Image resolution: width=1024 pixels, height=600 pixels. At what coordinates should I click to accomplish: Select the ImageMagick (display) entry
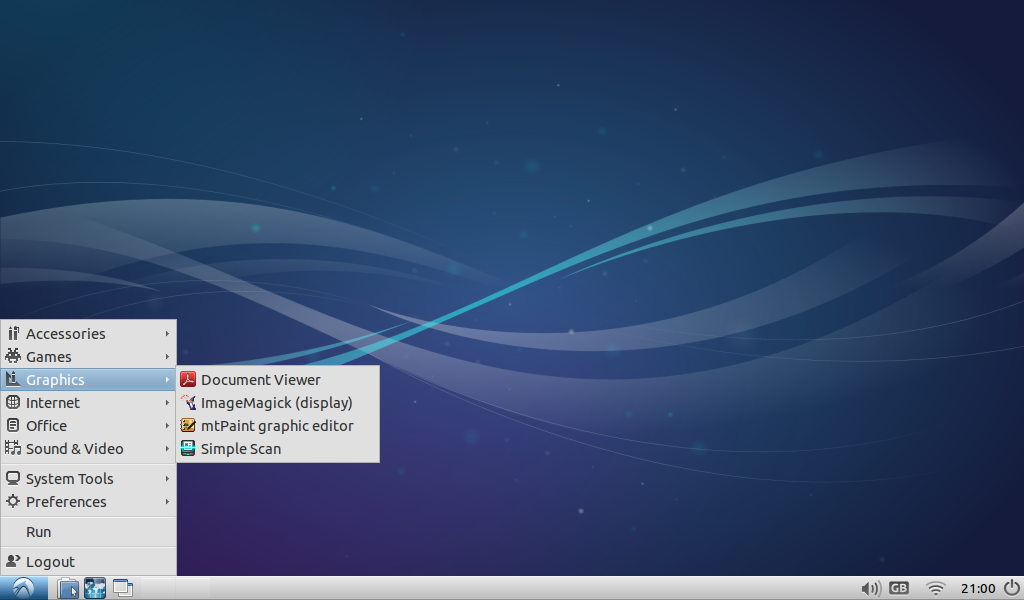point(276,402)
